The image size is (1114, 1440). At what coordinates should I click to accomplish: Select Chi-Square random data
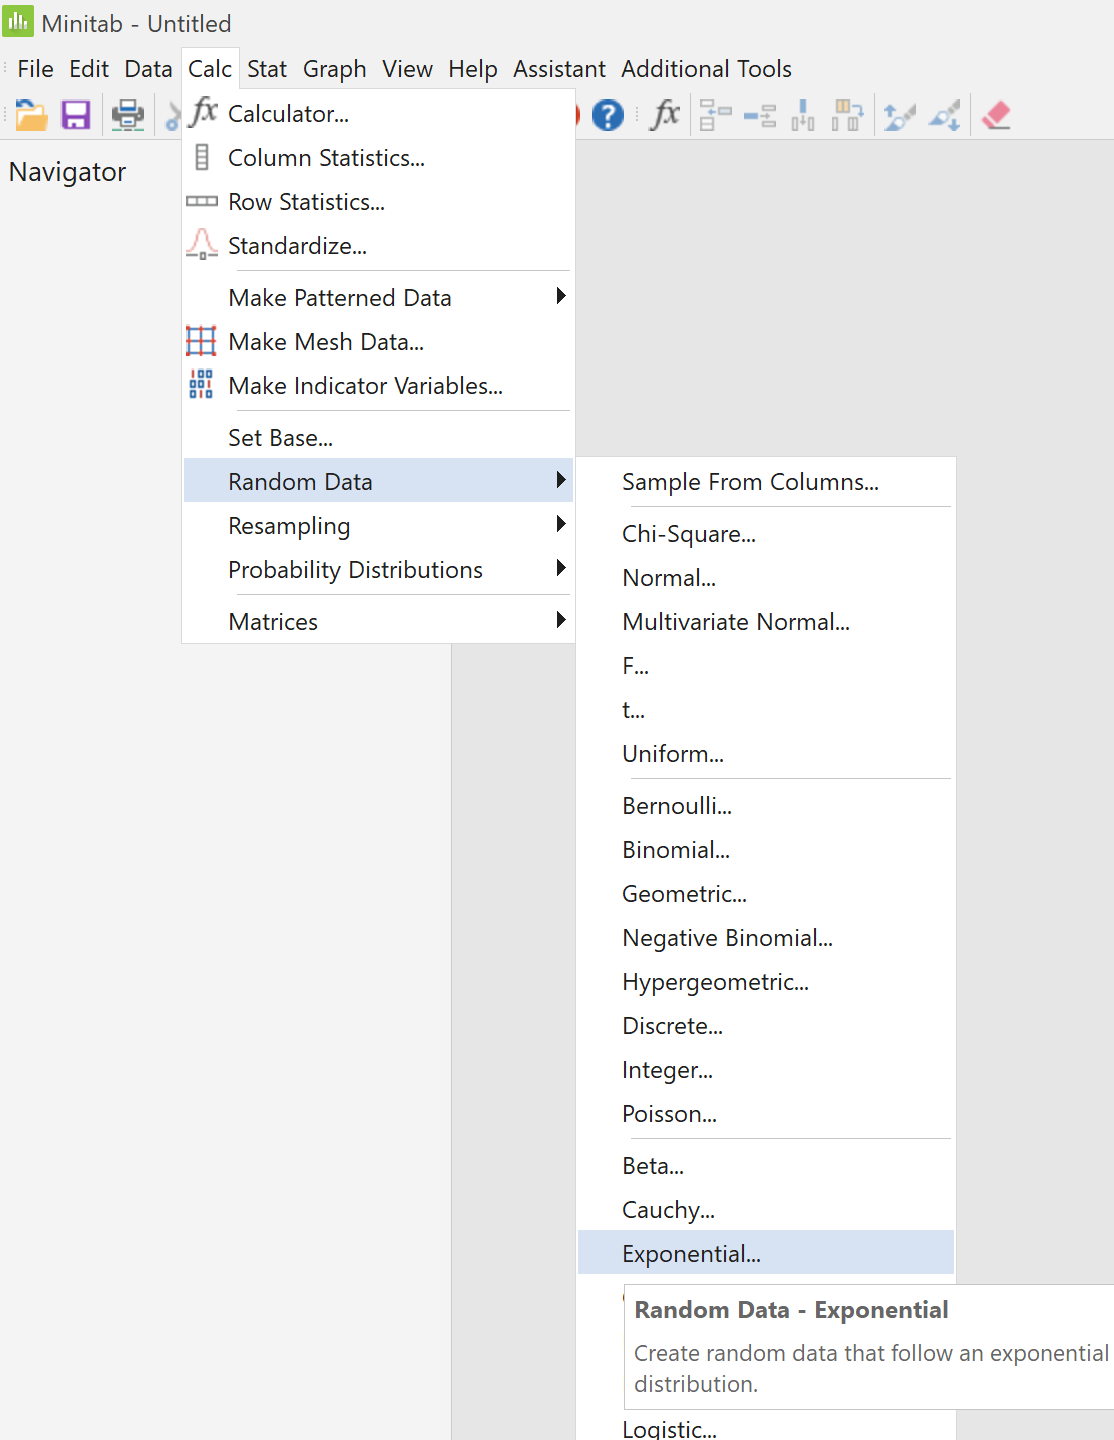[x=766, y=534]
